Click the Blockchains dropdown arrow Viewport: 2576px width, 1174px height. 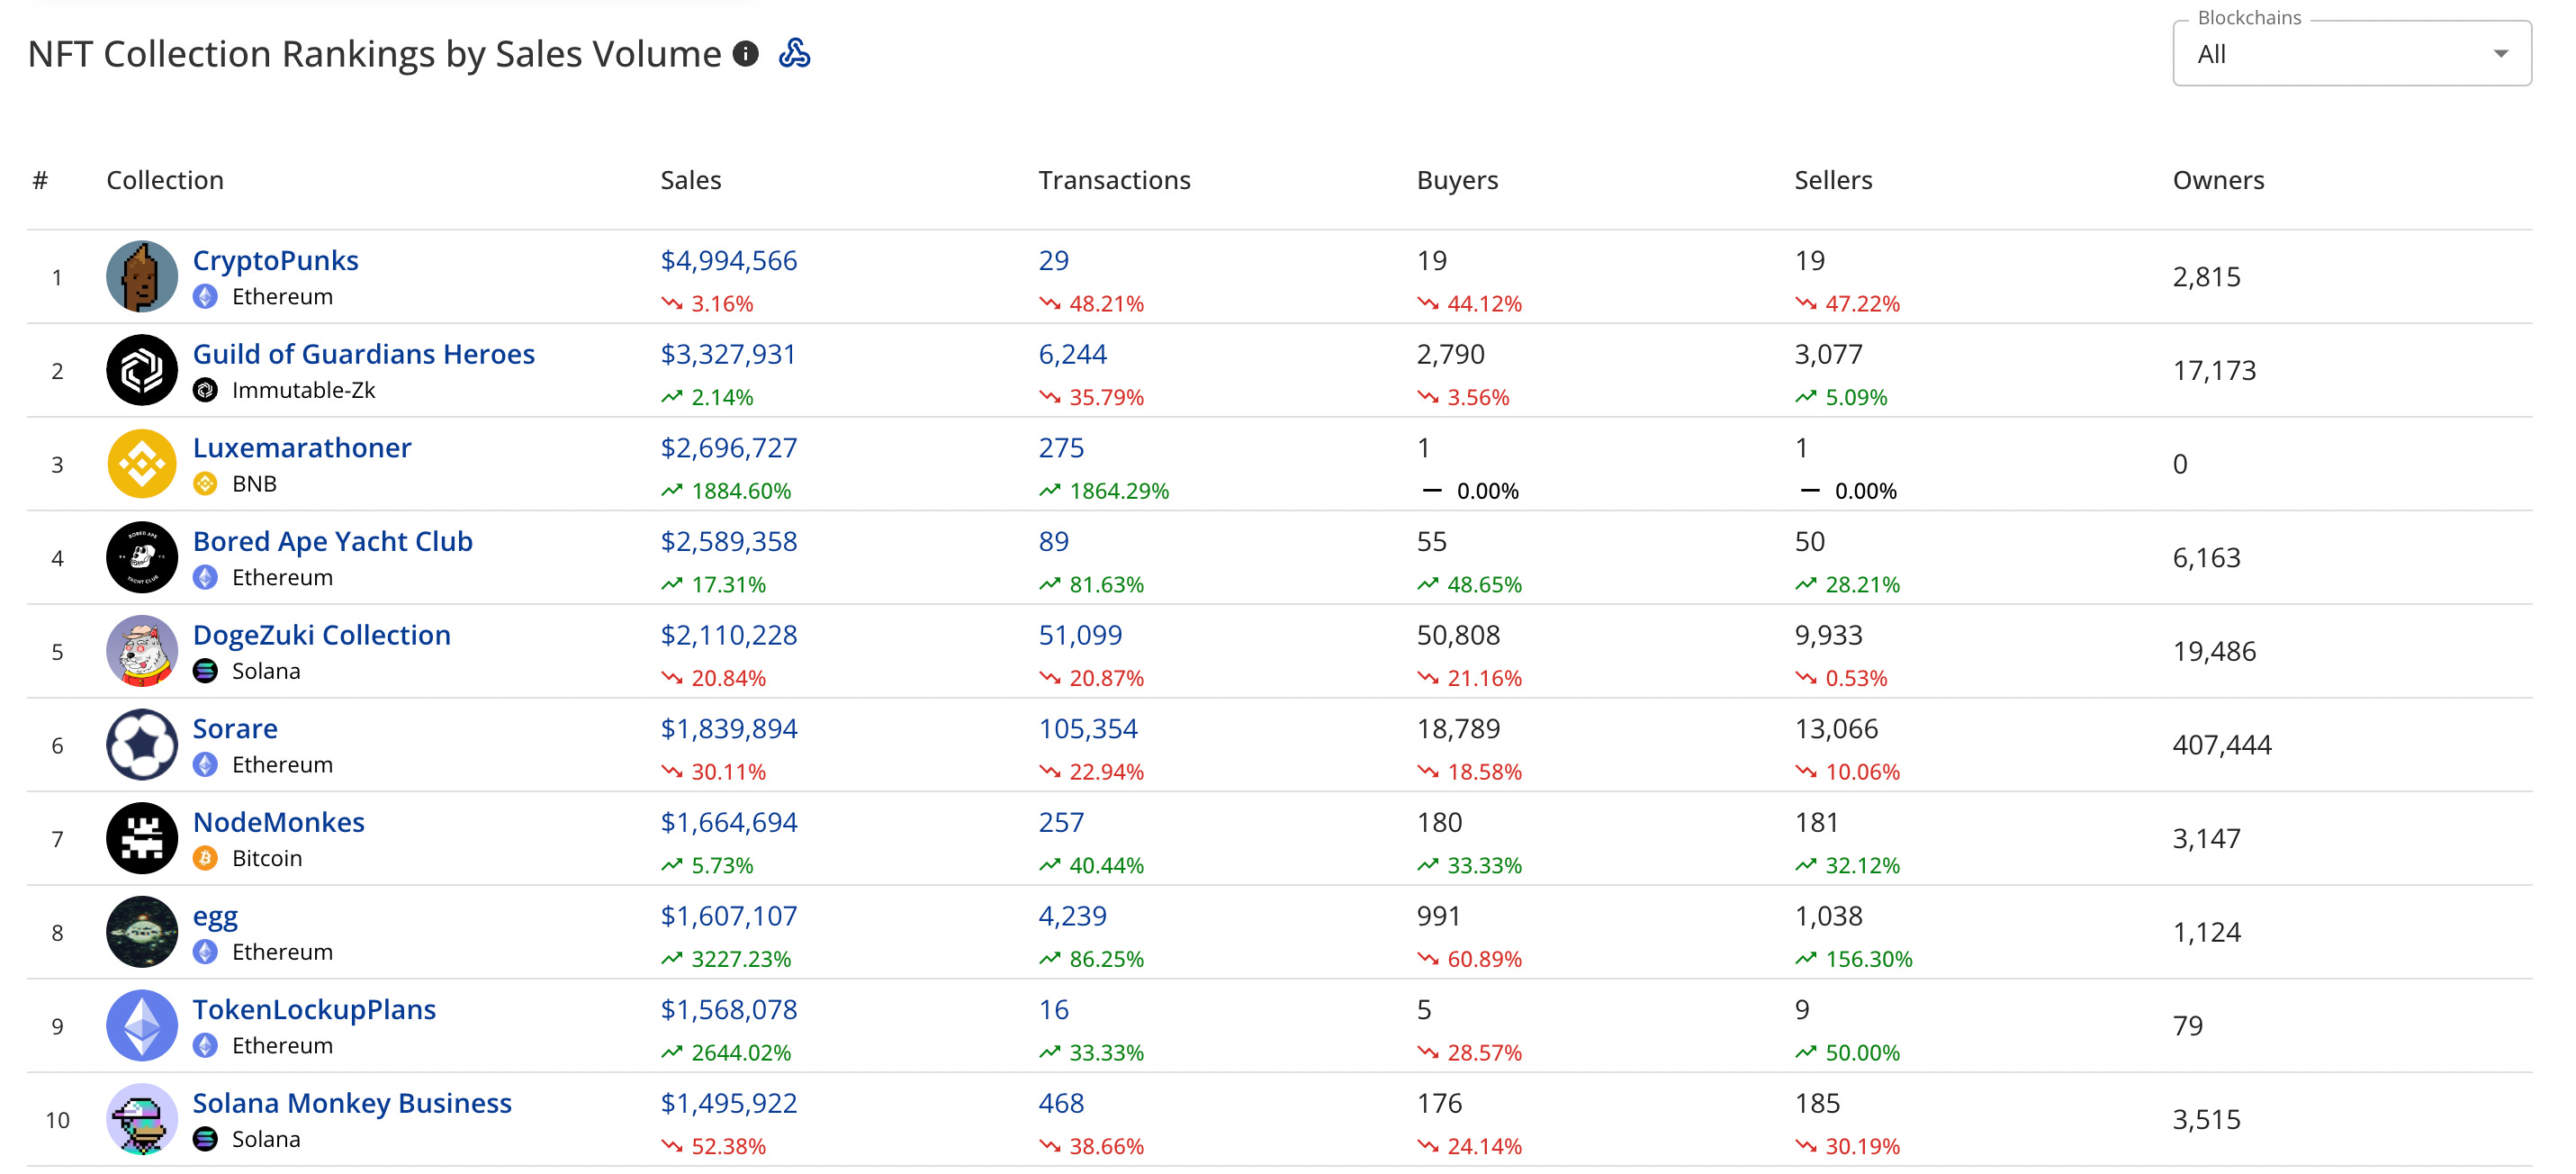(2500, 54)
